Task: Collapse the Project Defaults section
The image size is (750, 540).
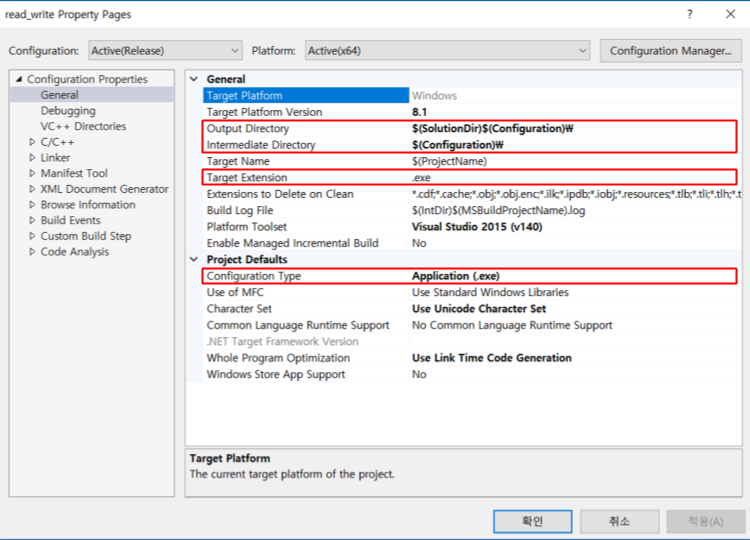Action: click(194, 260)
